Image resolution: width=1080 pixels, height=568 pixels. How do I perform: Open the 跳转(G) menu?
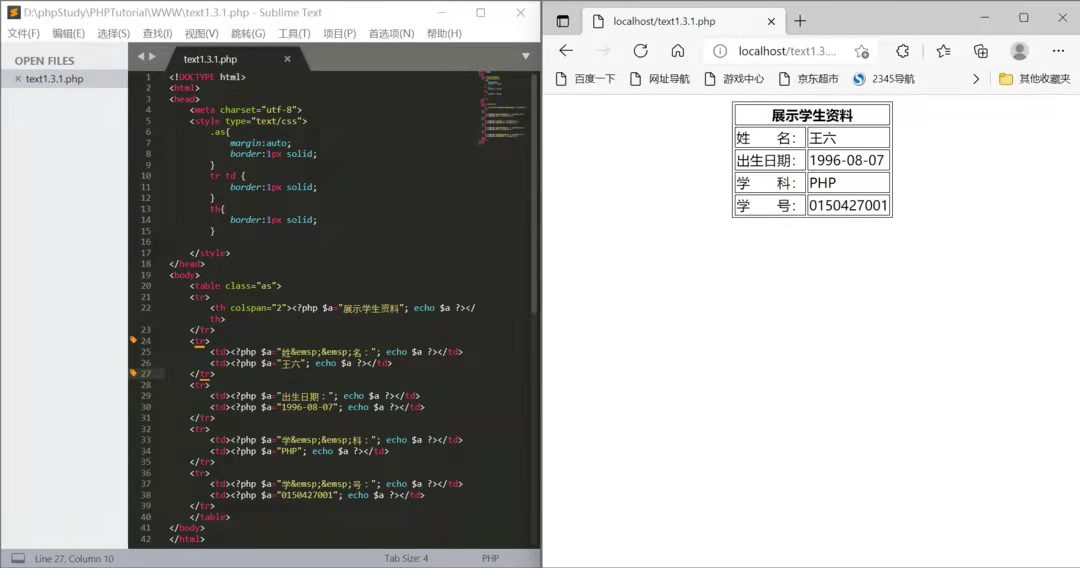tap(248, 33)
